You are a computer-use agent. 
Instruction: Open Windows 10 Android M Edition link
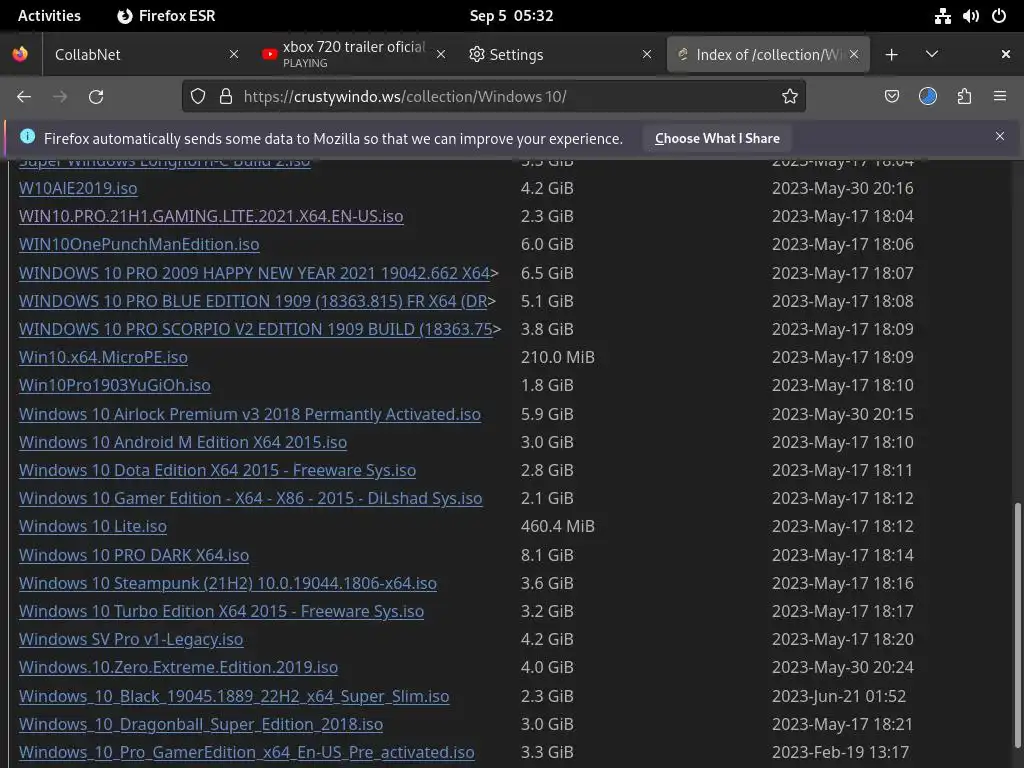183,442
